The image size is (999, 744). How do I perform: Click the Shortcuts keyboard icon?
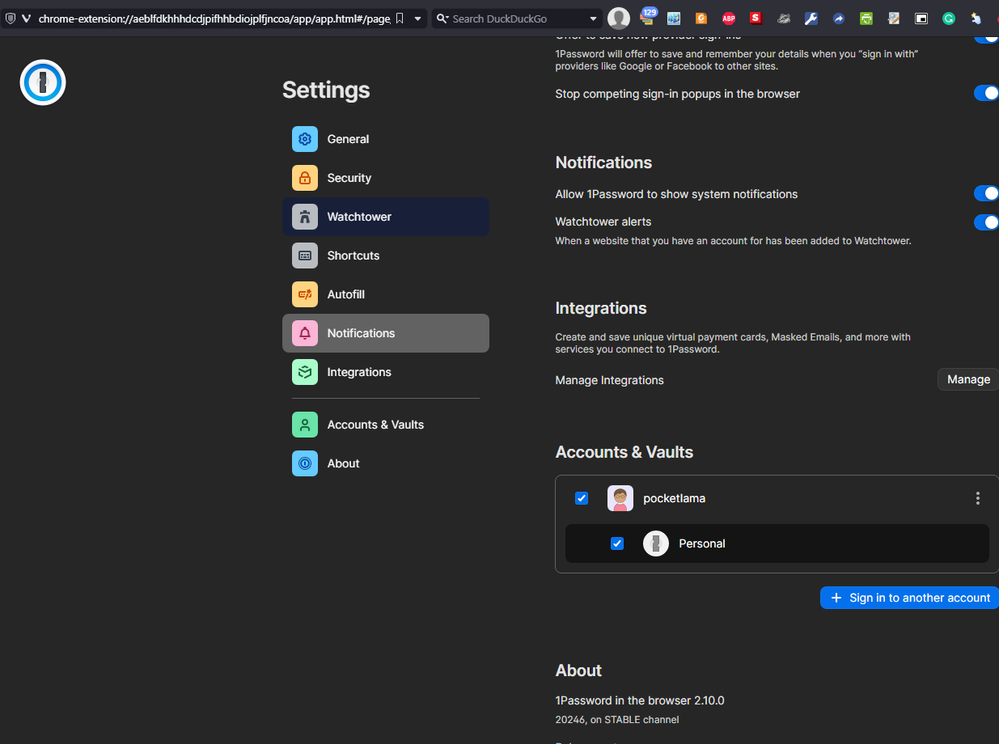pyautogui.click(x=305, y=255)
